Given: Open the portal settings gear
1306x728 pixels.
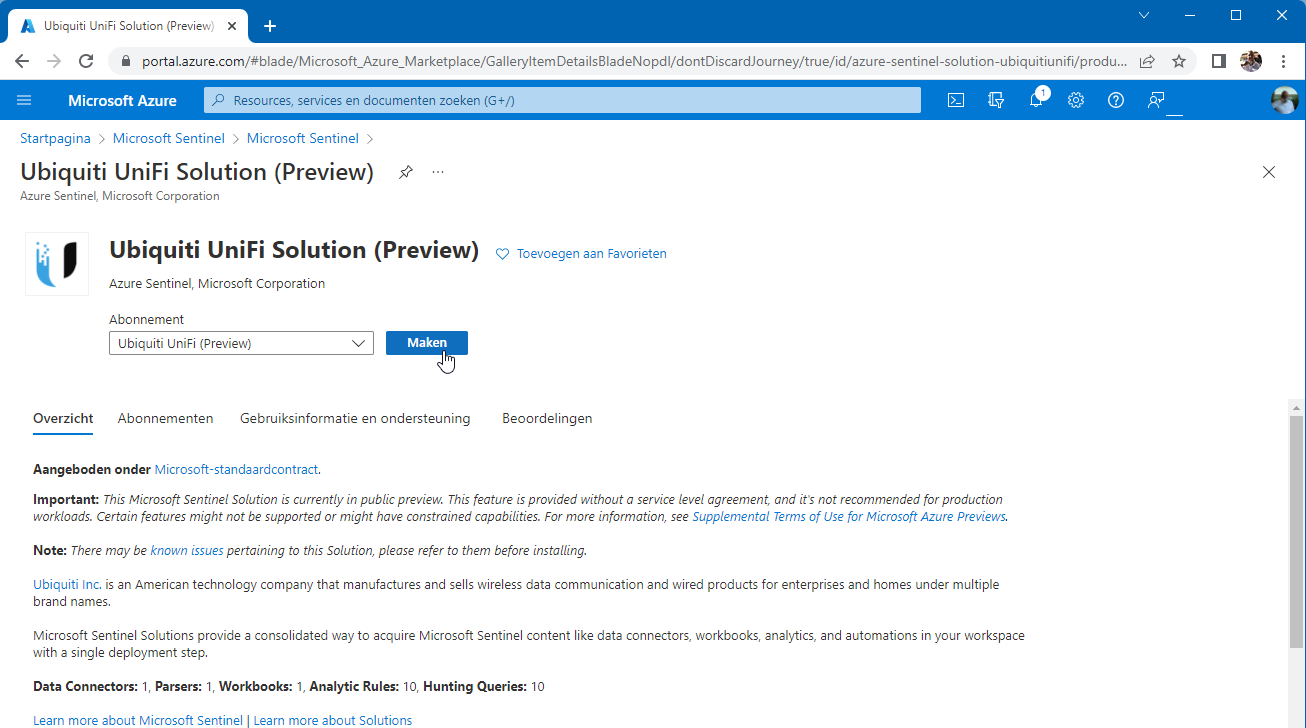Looking at the screenshot, I should [1075, 100].
